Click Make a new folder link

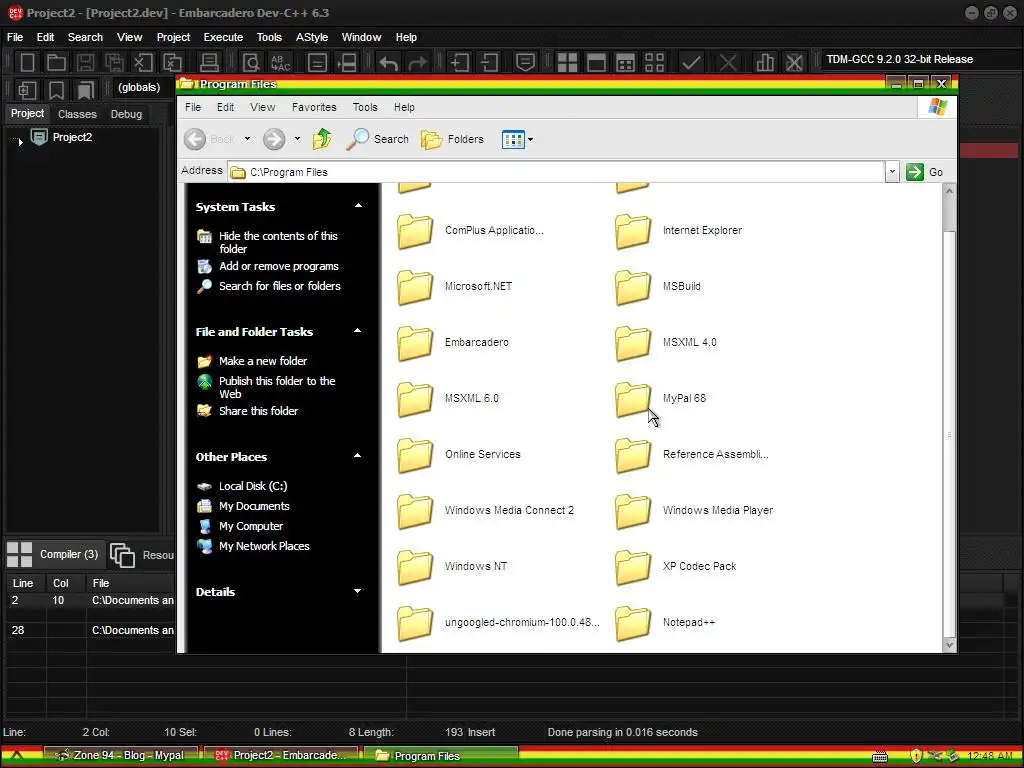[x=263, y=361]
